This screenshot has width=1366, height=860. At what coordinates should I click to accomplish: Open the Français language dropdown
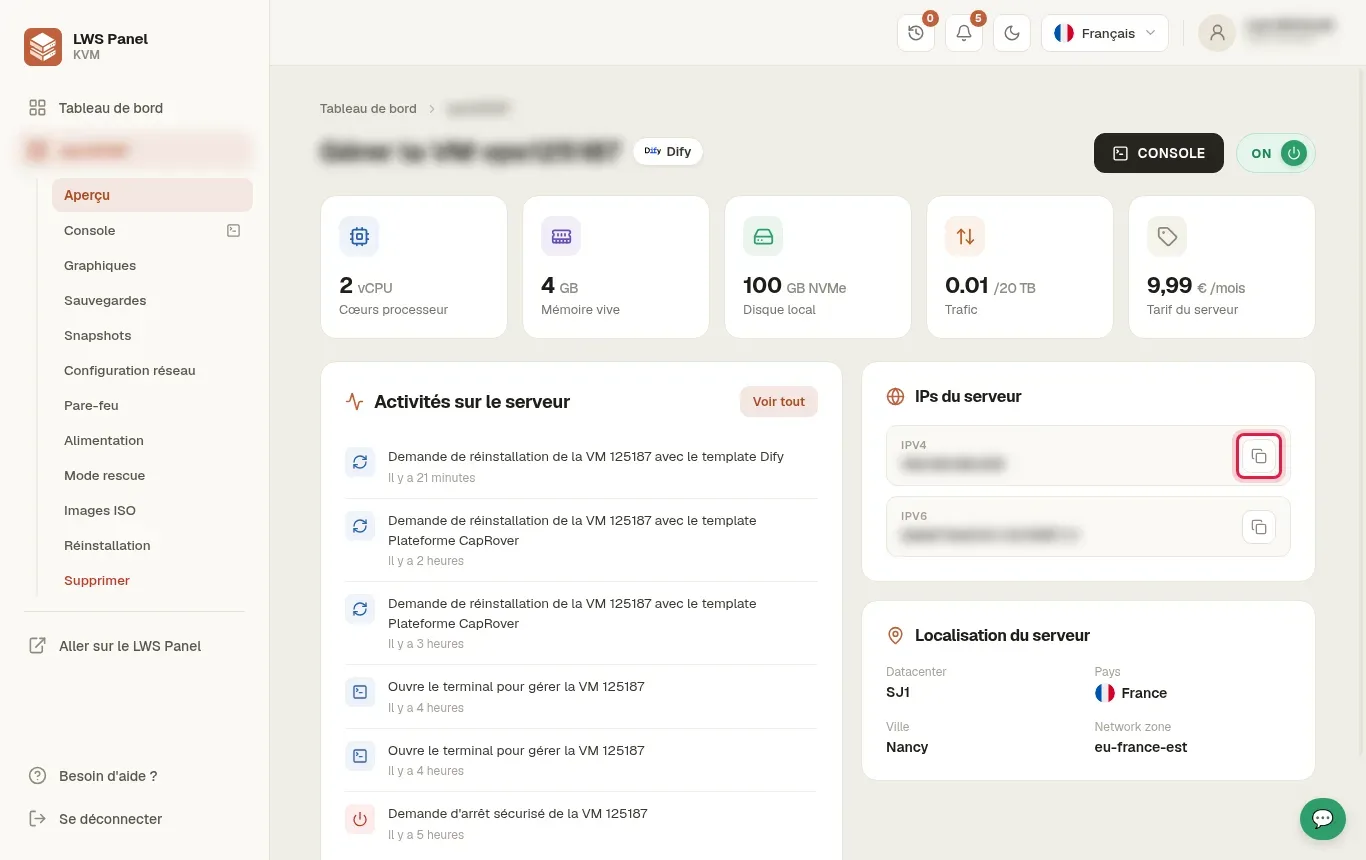point(1105,33)
